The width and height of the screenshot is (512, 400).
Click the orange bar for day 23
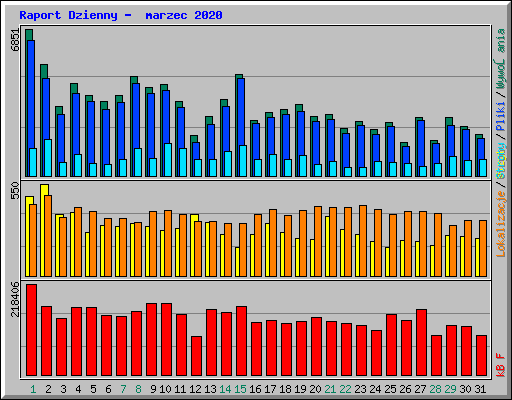click(363, 241)
